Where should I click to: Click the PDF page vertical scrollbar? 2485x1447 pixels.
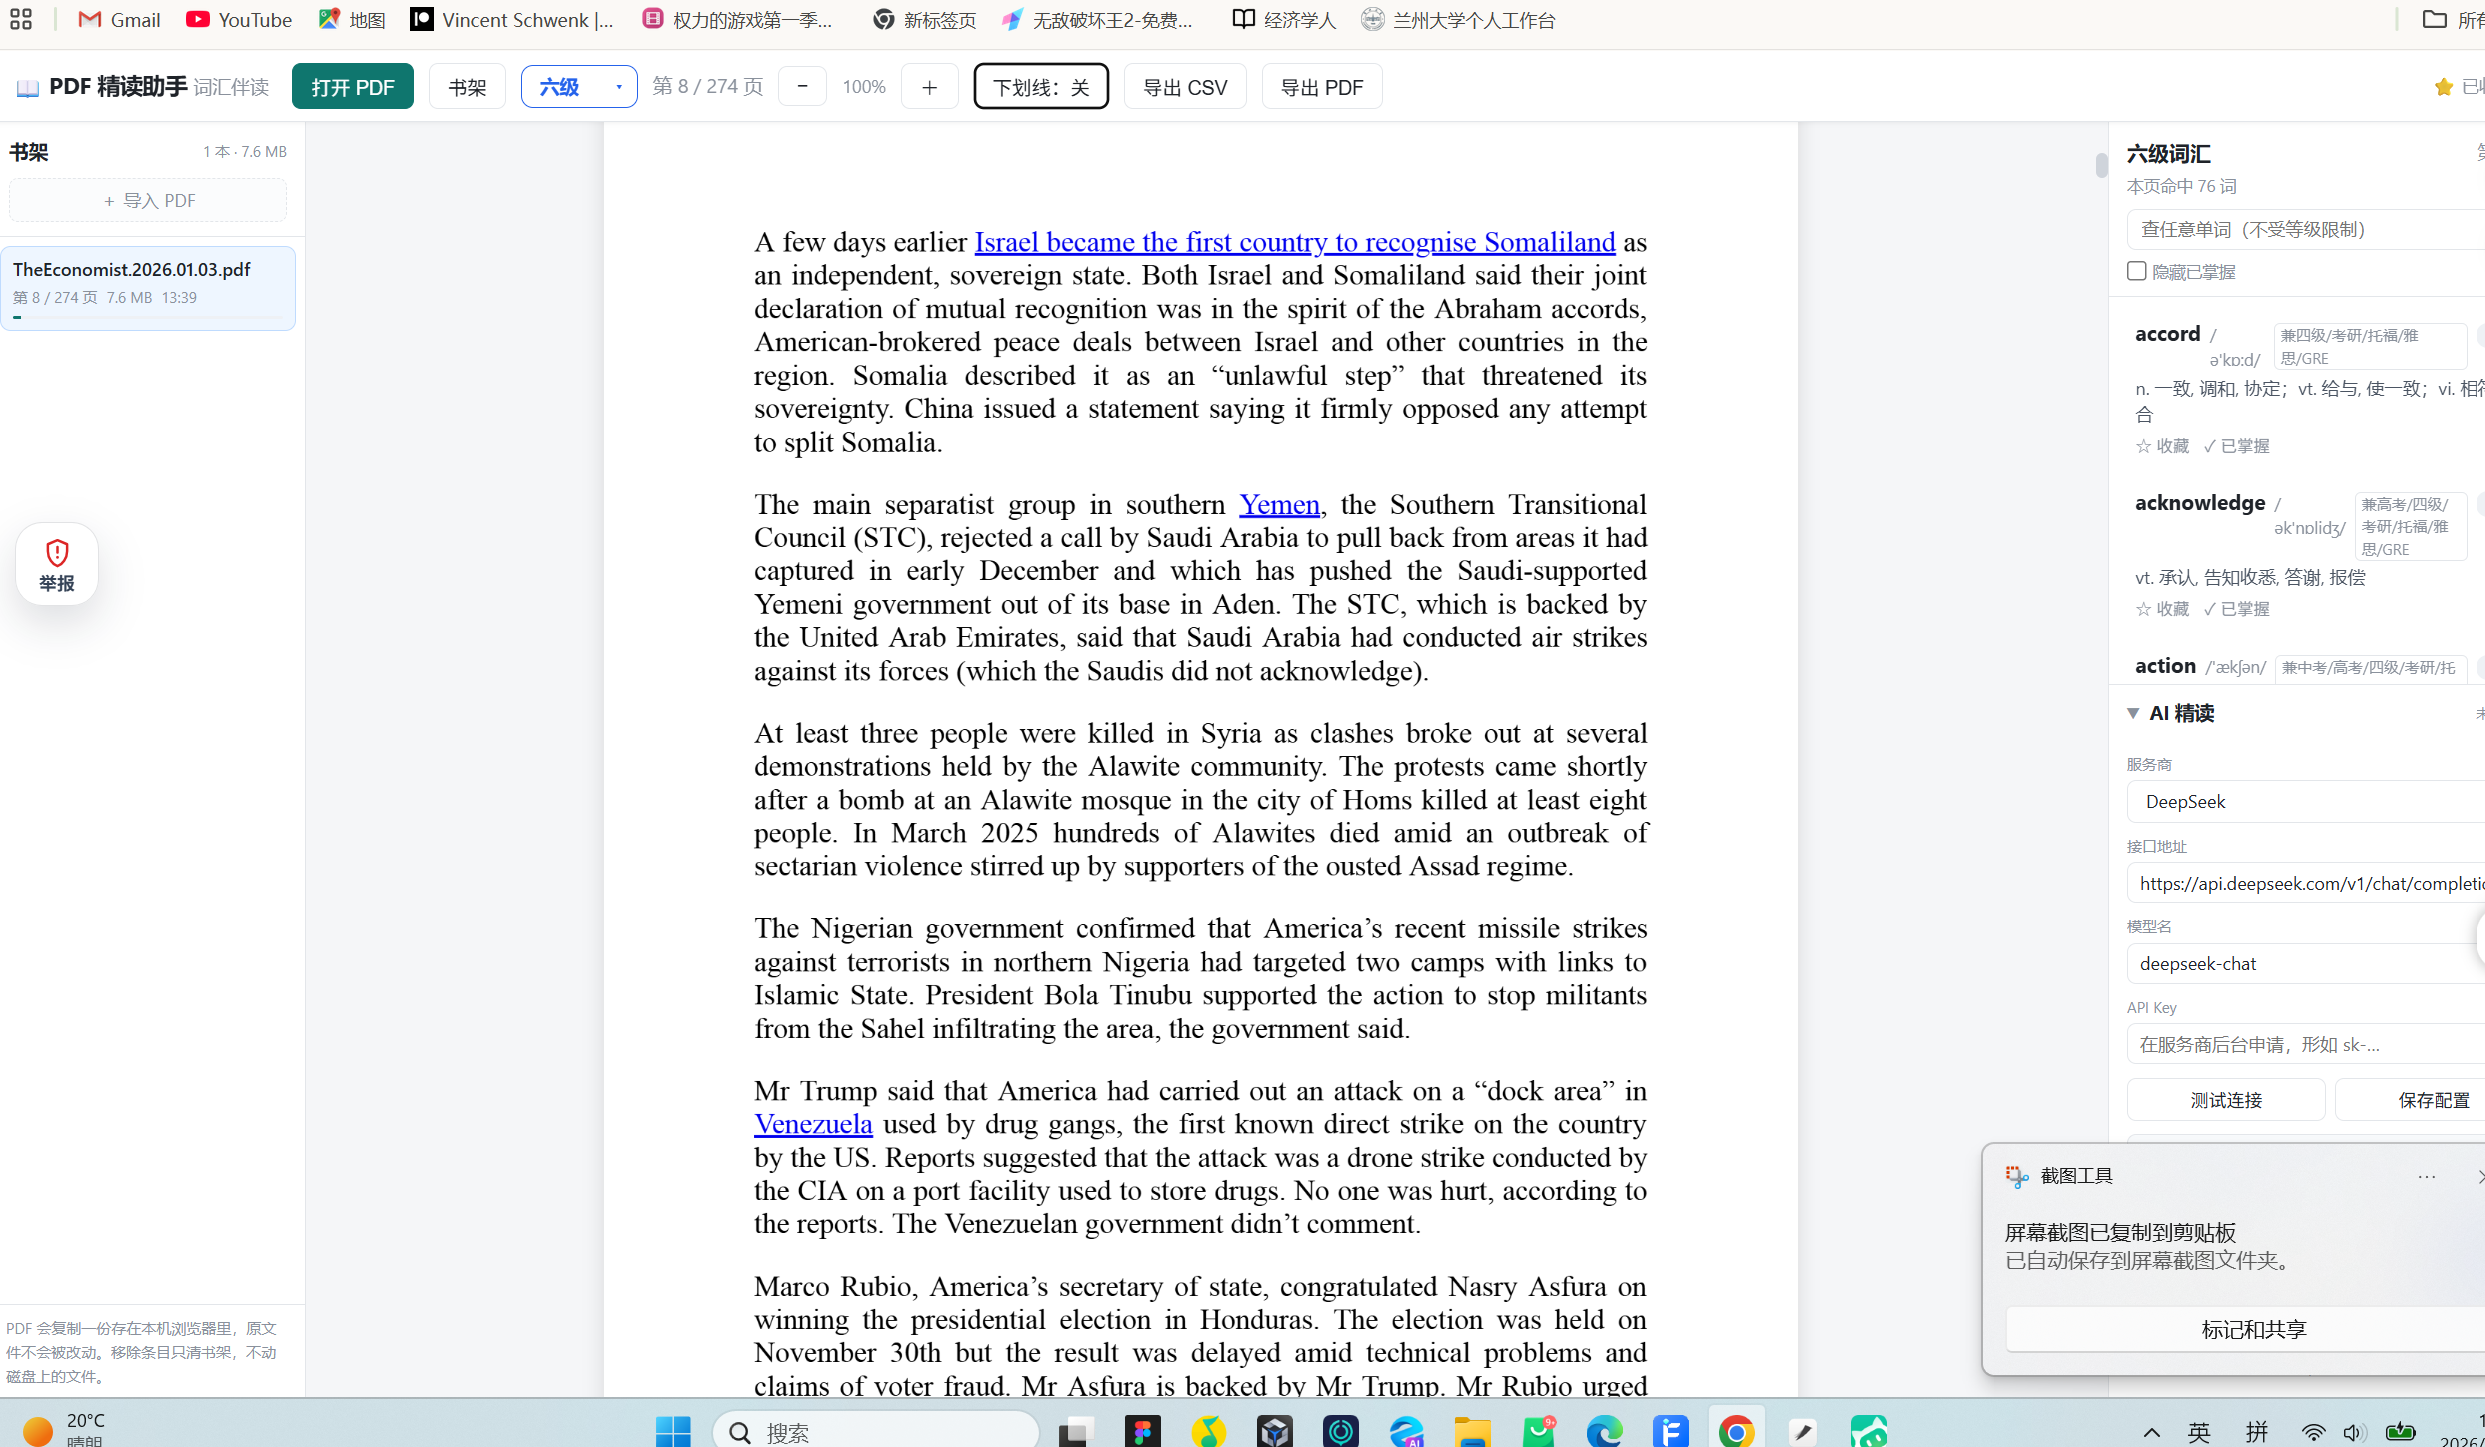pos(2101,165)
